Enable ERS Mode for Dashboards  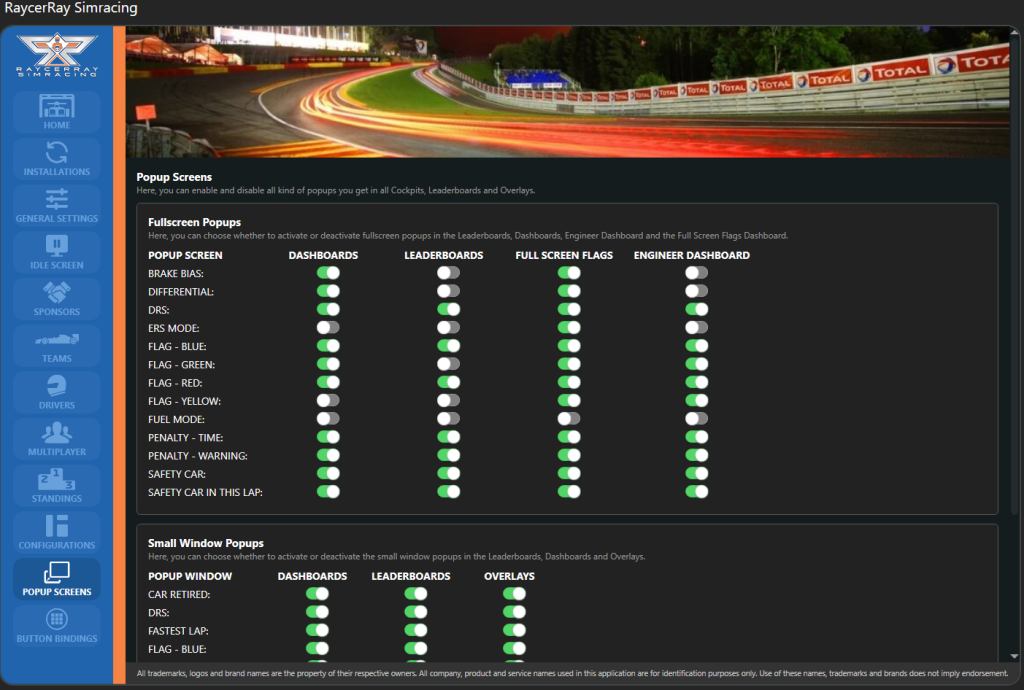(x=328, y=327)
